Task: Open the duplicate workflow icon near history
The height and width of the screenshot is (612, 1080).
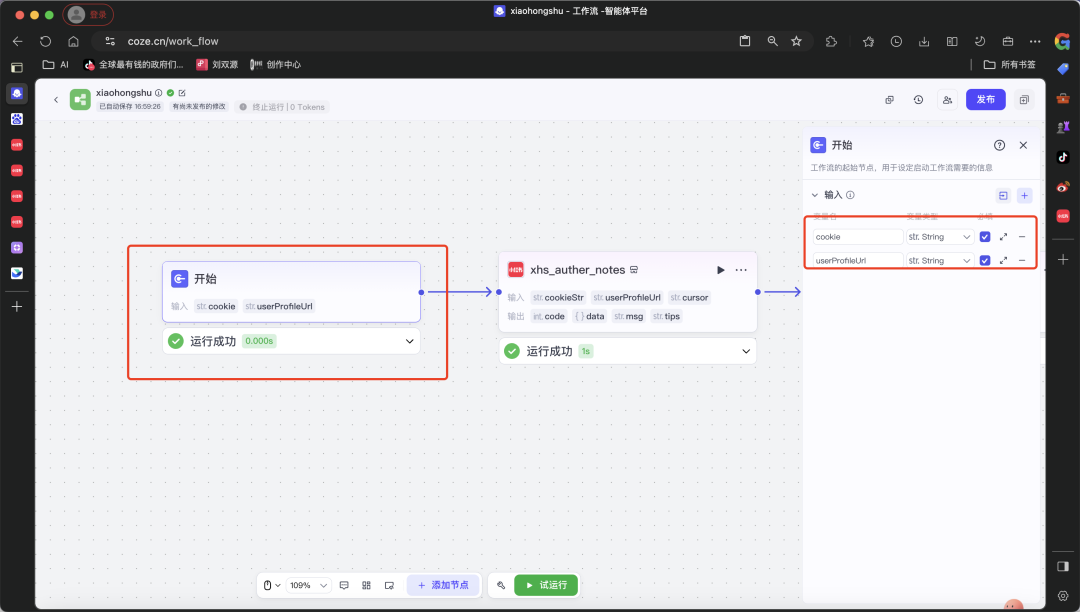Action: (x=889, y=100)
